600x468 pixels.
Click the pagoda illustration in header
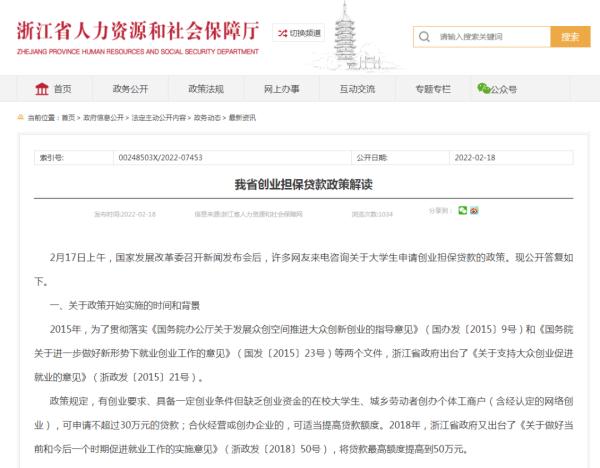(x=346, y=36)
